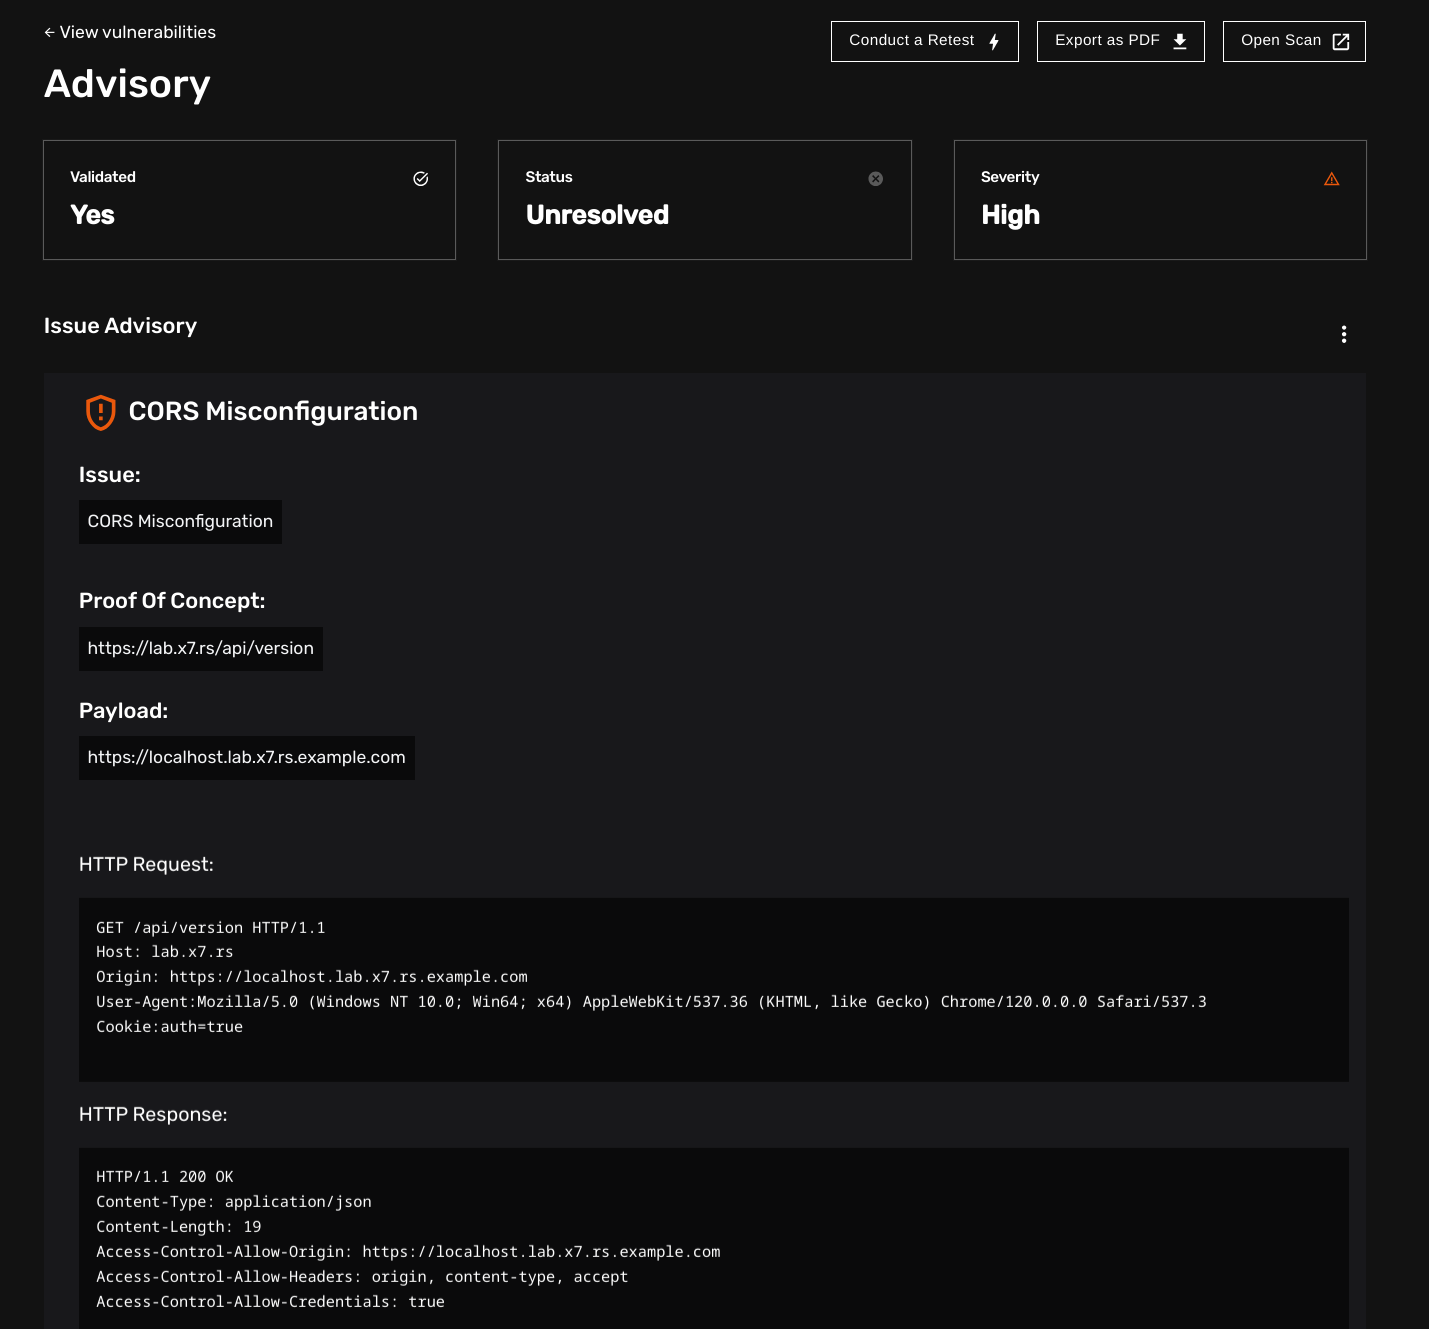
Task: Go back via View vulnerabilities link
Action: click(138, 33)
